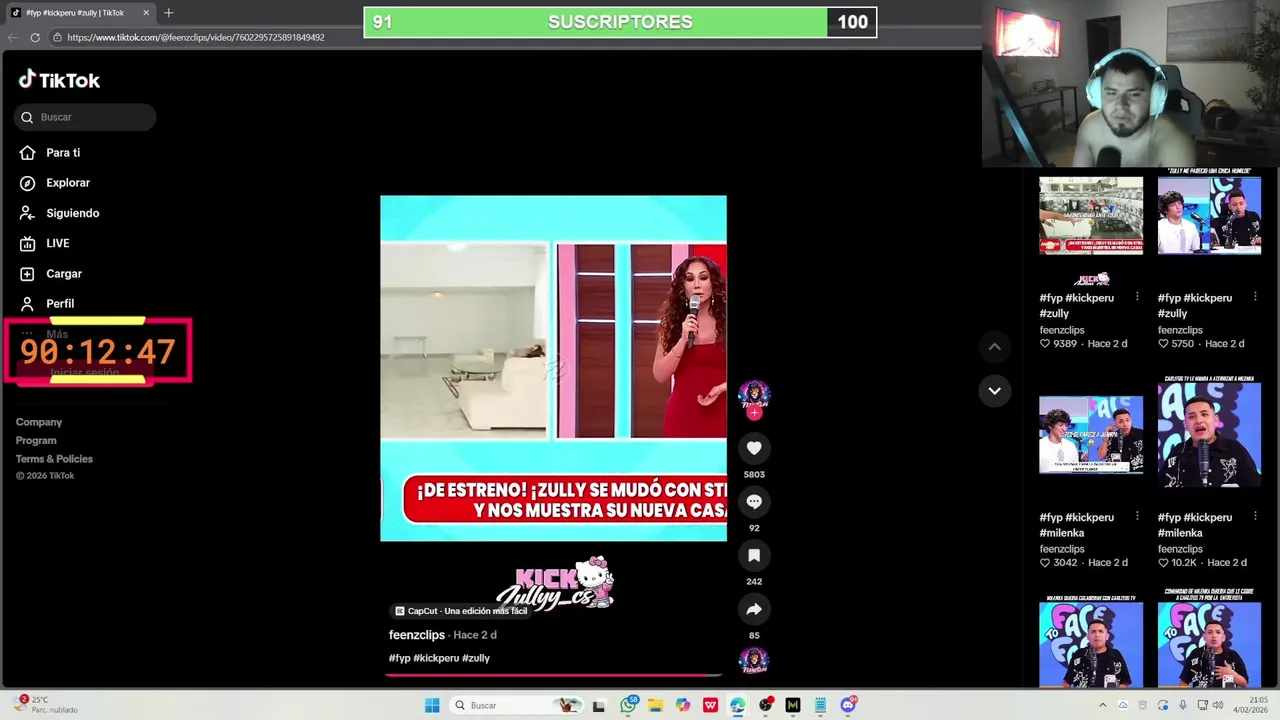Open the Program footer link

[36, 440]
